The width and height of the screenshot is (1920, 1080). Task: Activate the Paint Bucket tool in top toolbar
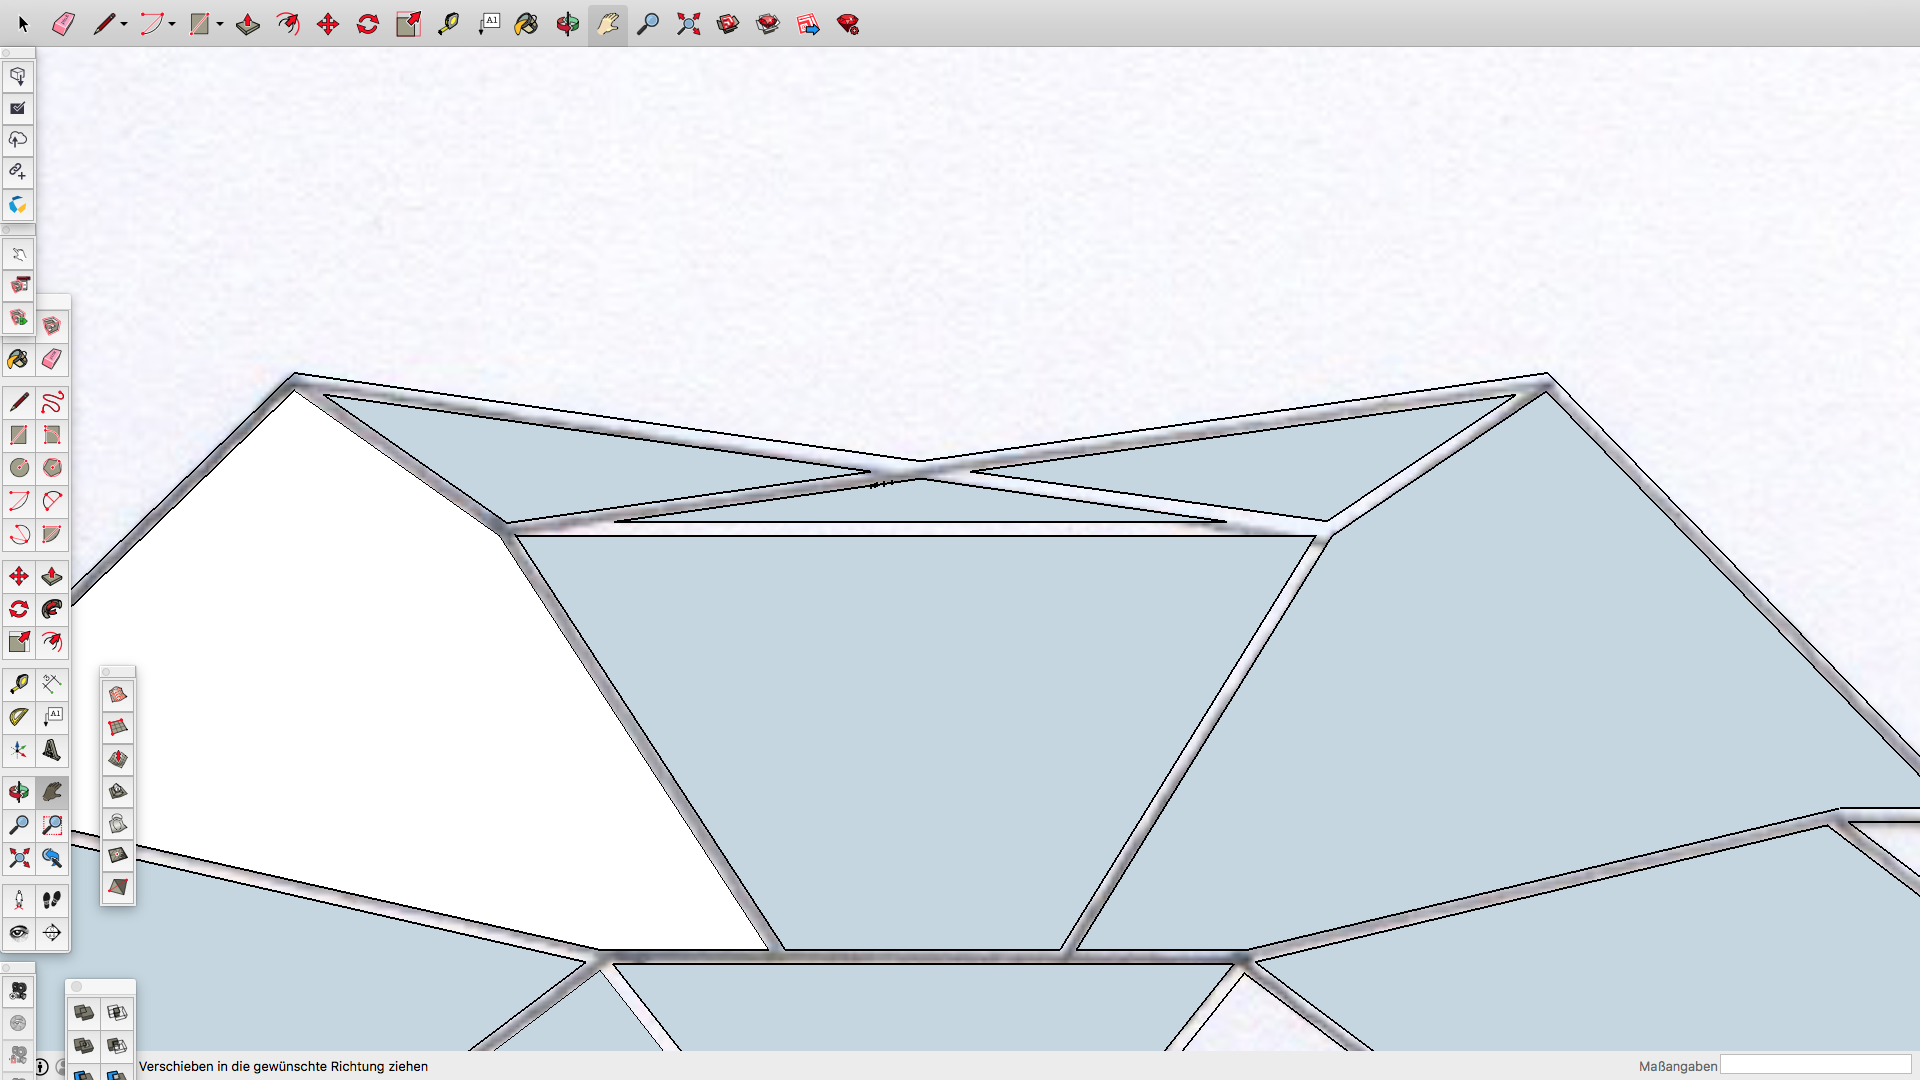[x=527, y=24]
